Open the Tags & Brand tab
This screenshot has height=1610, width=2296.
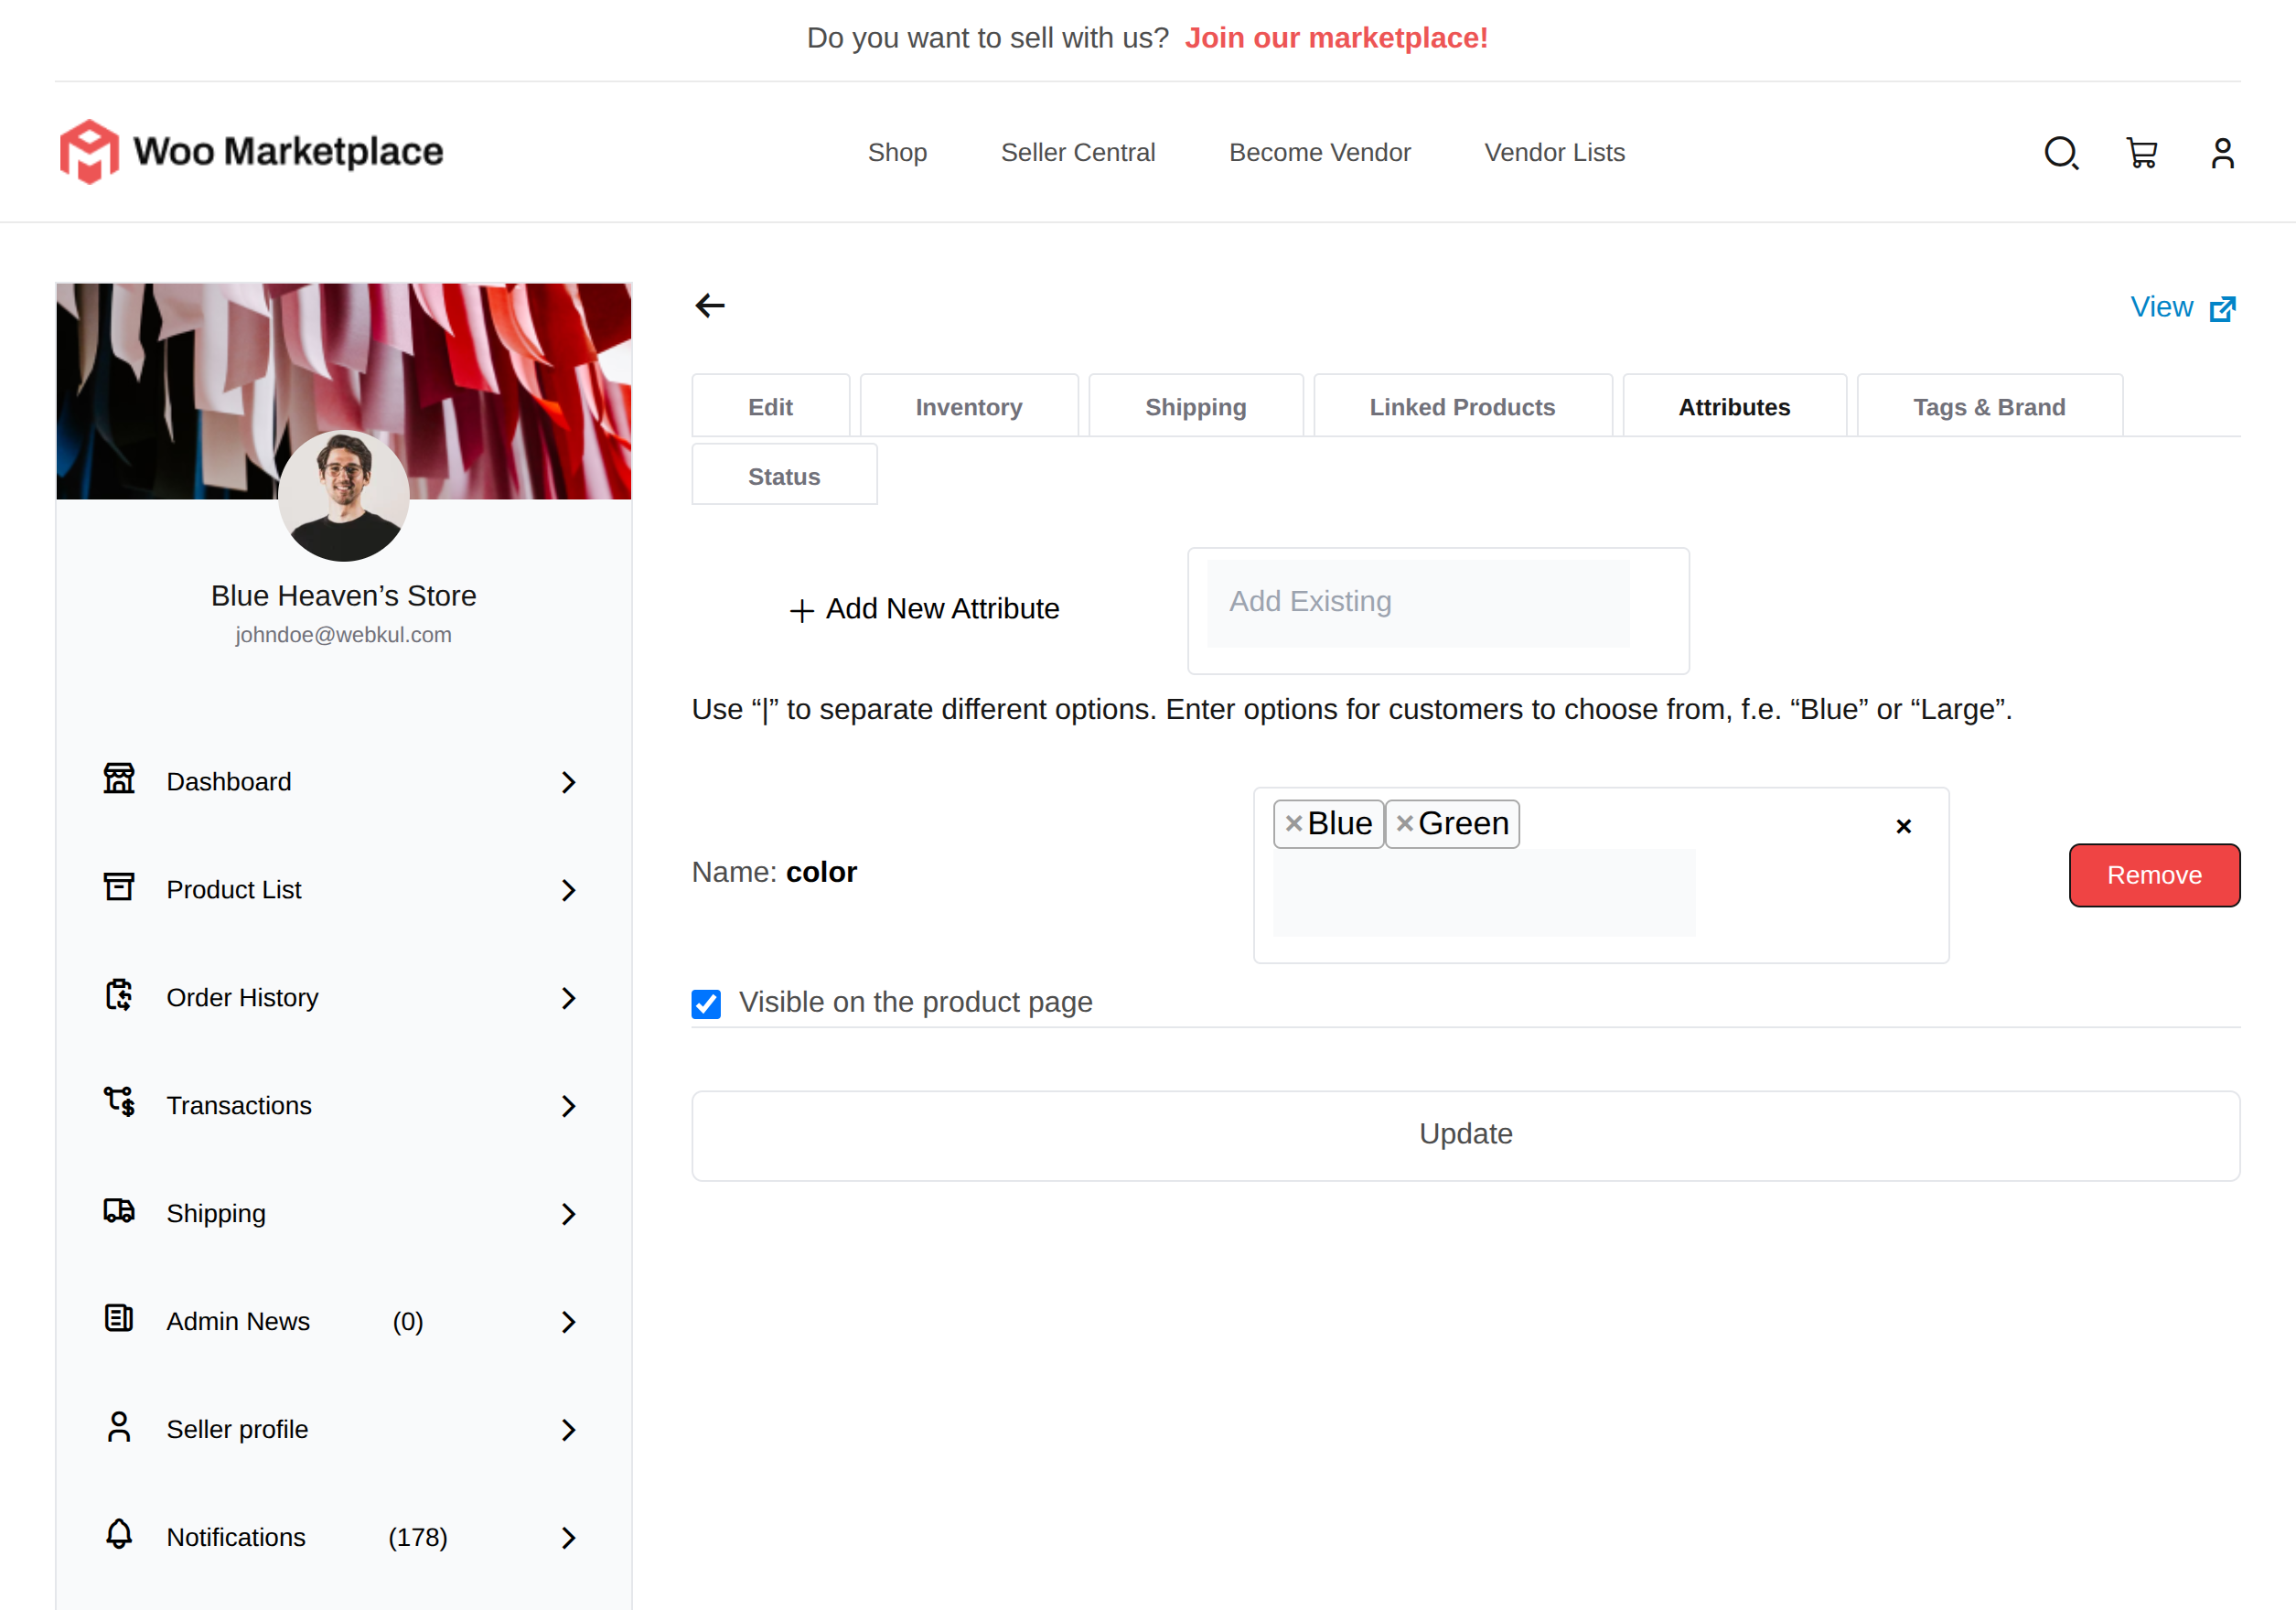[1988, 407]
